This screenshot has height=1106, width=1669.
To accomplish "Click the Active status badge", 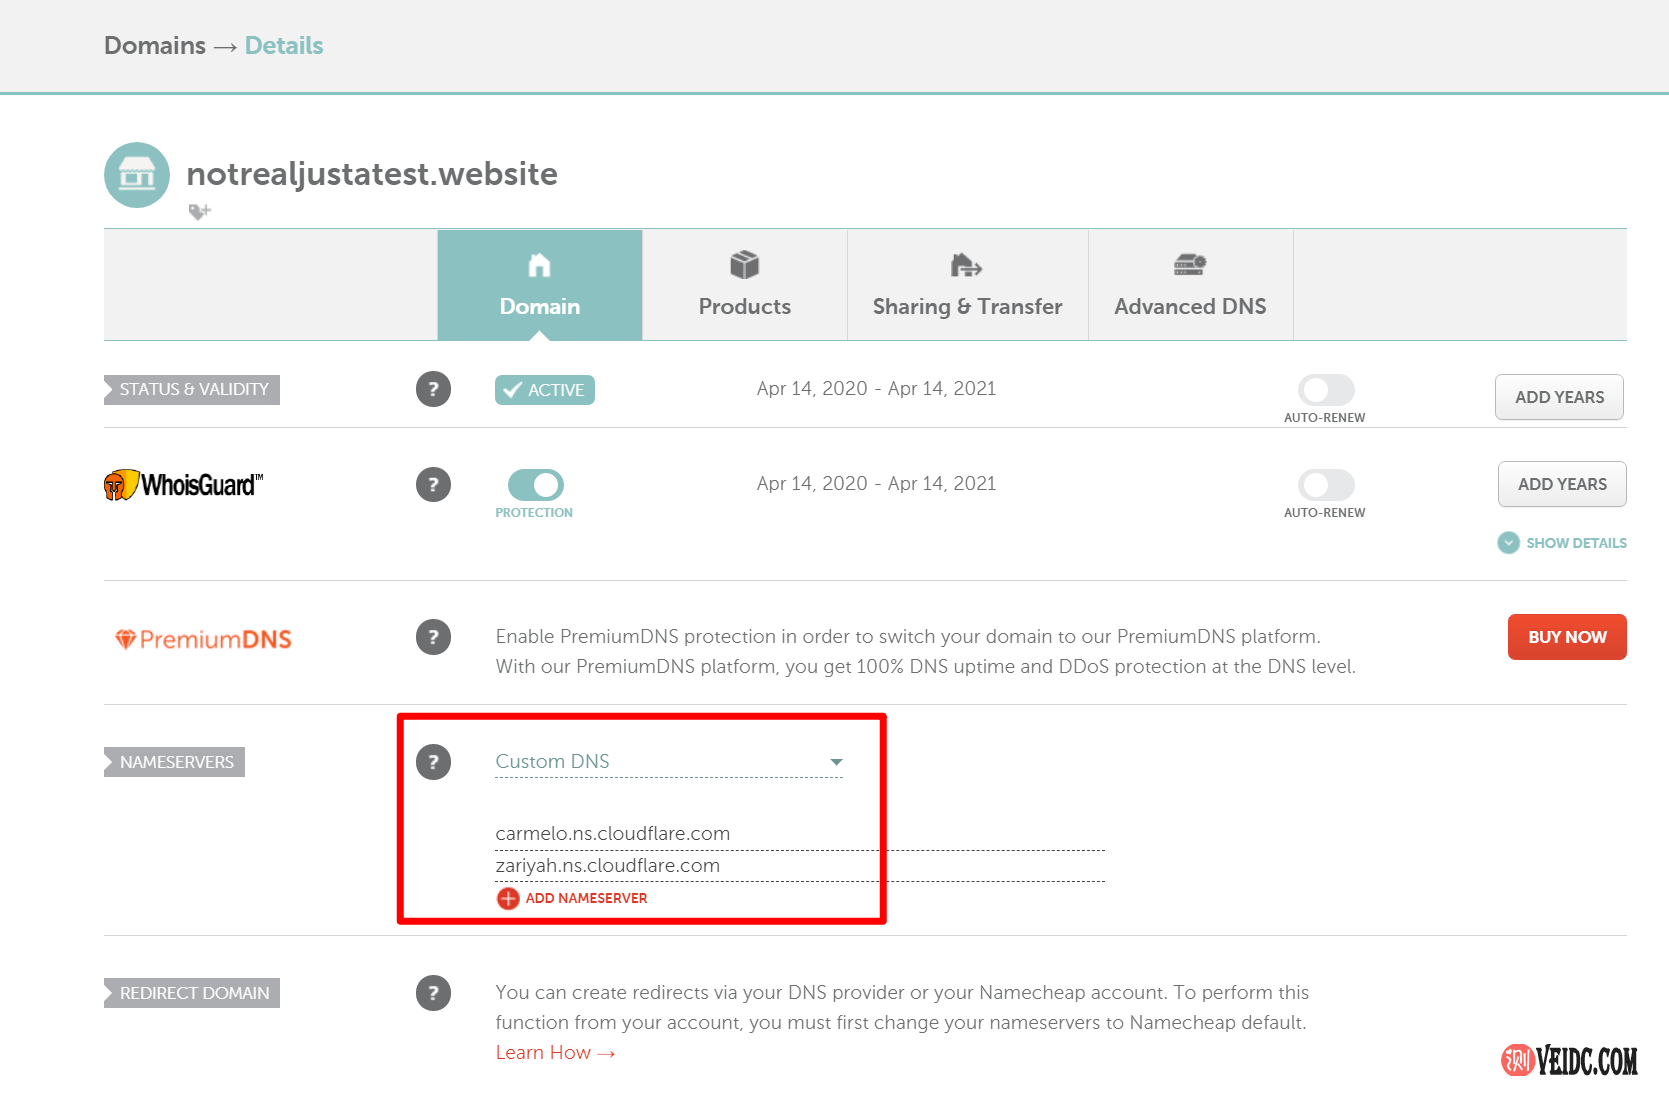I will (545, 390).
